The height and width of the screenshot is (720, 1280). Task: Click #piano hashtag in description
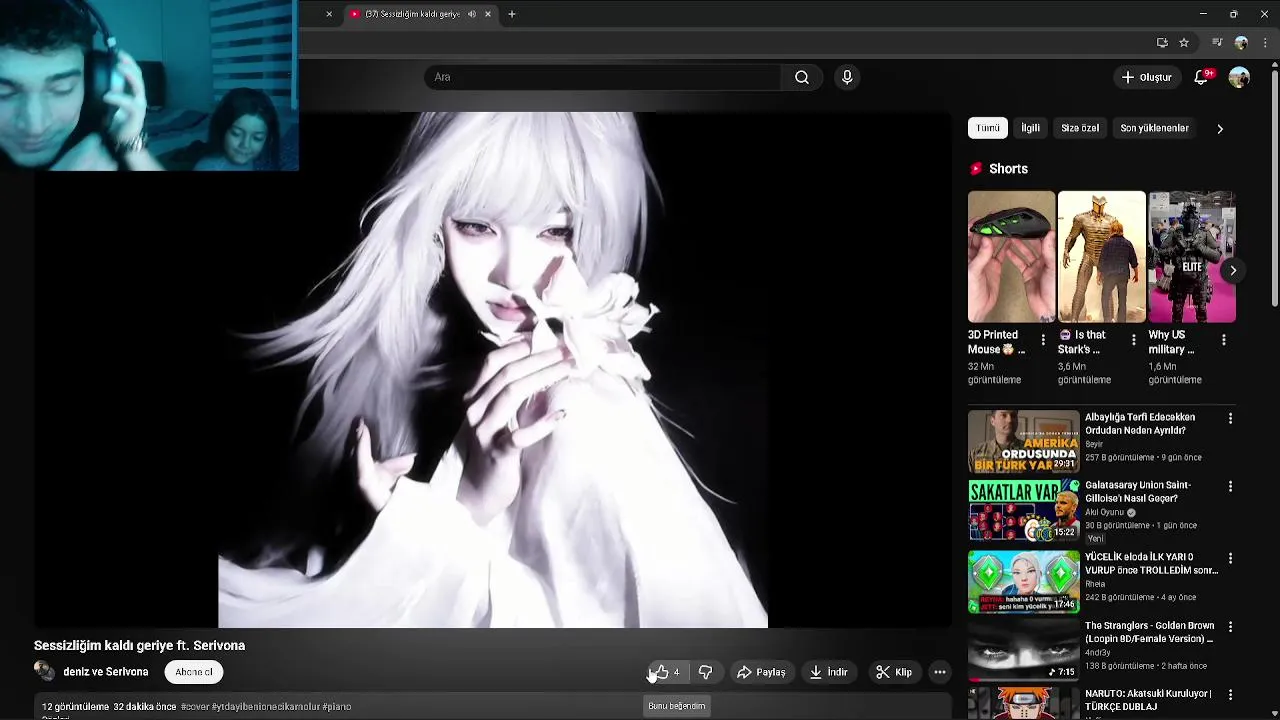tap(337, 707)
